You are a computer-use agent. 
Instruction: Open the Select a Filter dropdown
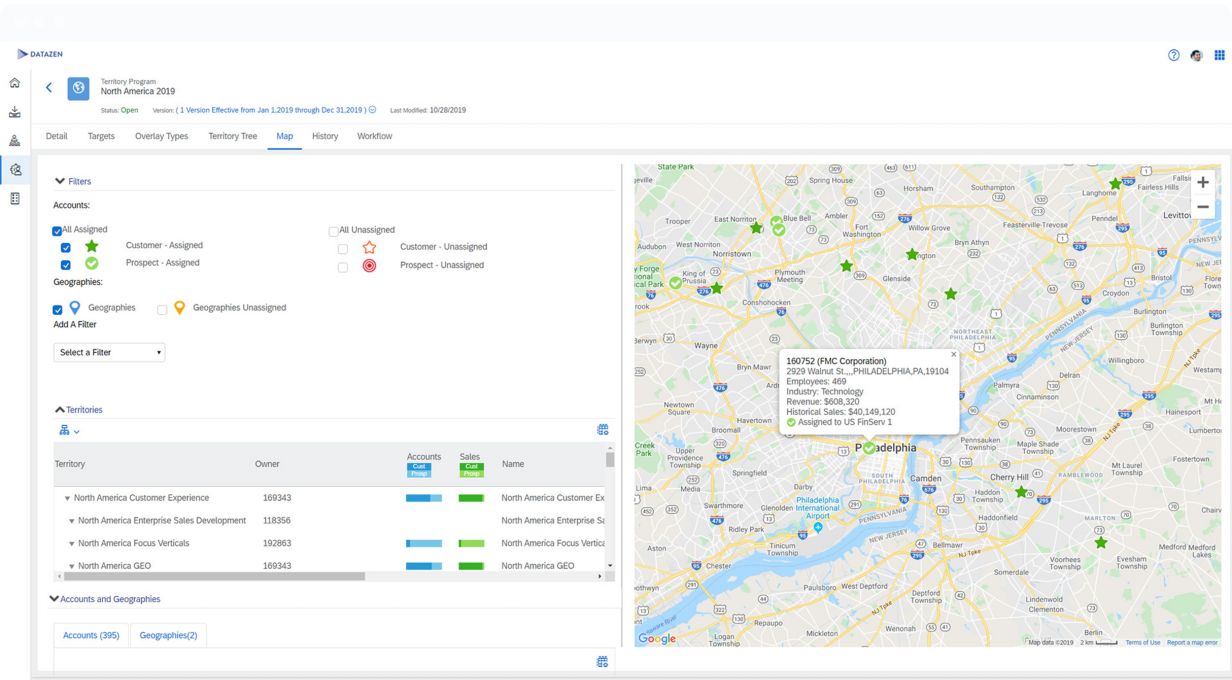[109, 353]
